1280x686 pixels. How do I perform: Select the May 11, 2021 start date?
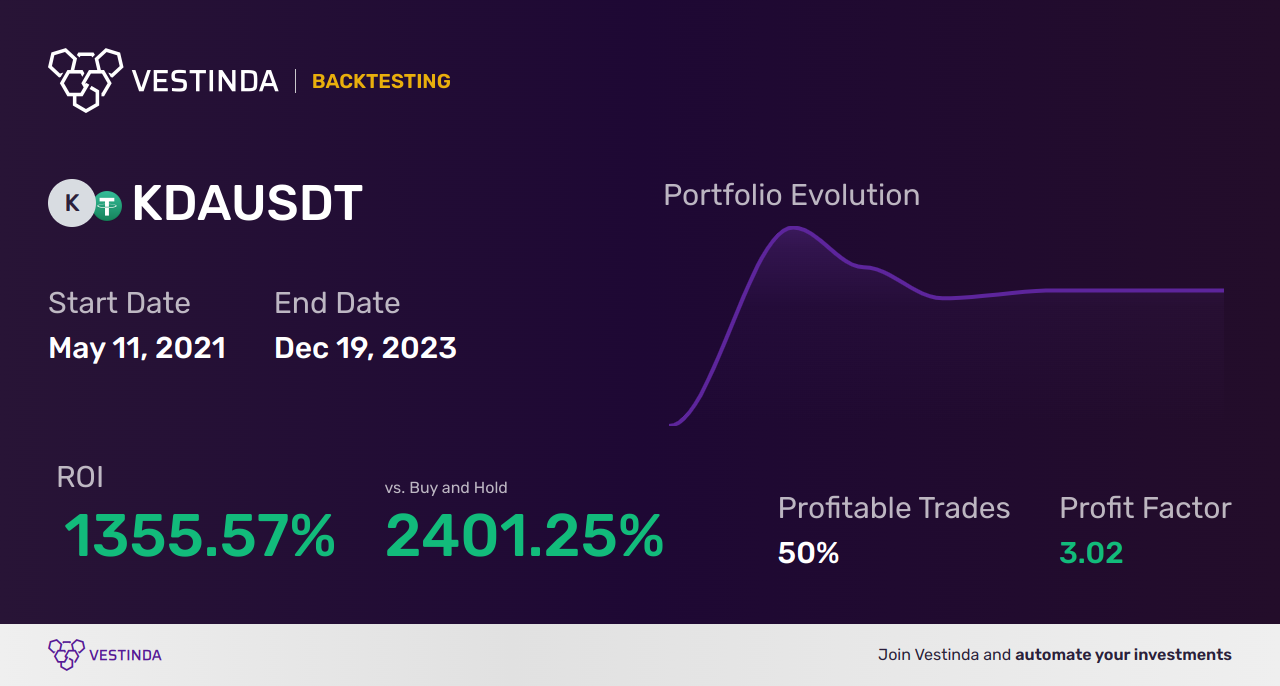click(137, 348)
